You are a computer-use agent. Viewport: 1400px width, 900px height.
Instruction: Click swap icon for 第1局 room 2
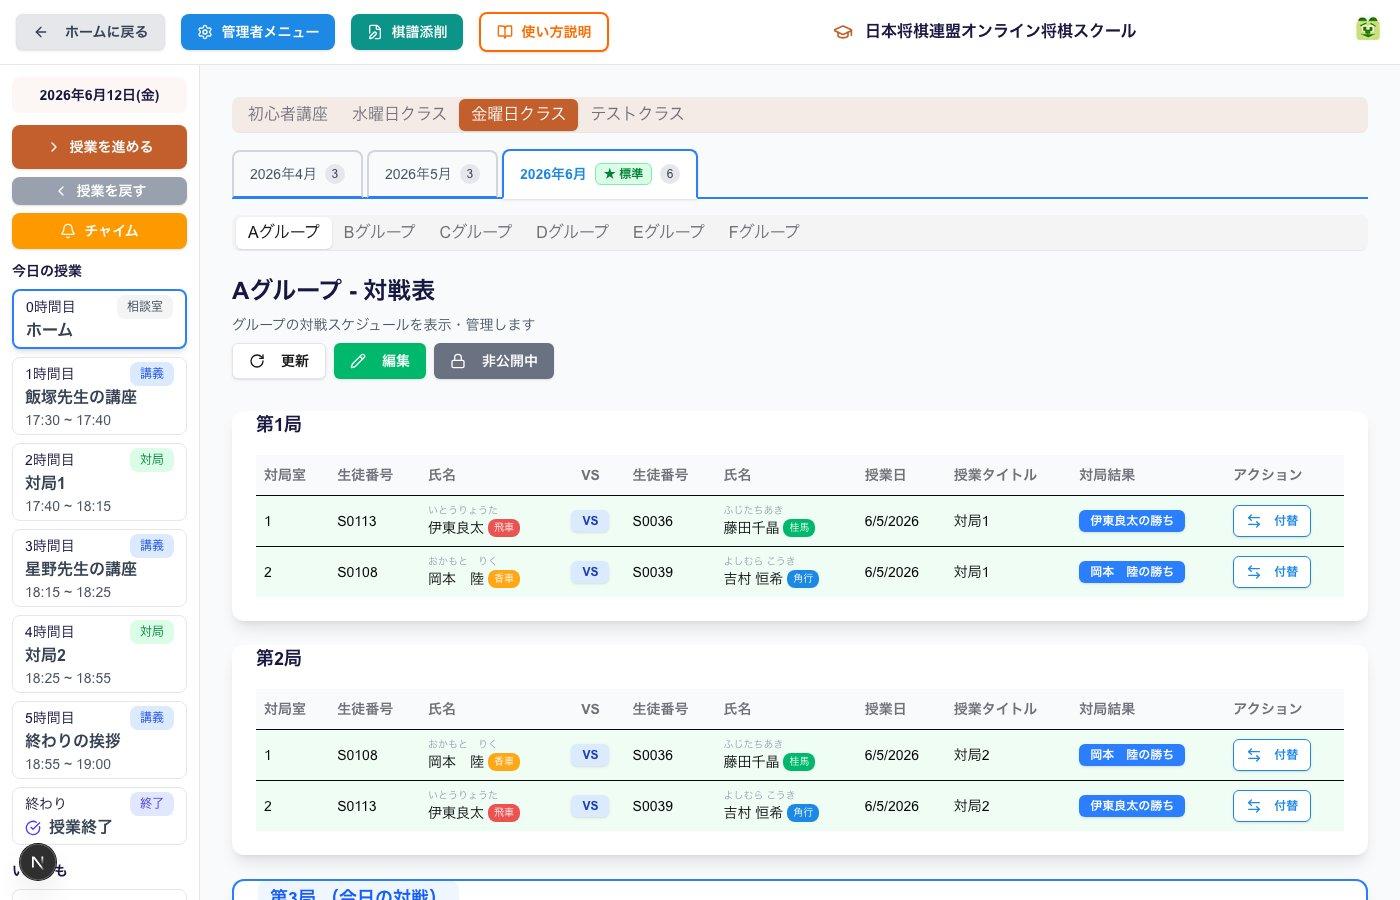1254,572
